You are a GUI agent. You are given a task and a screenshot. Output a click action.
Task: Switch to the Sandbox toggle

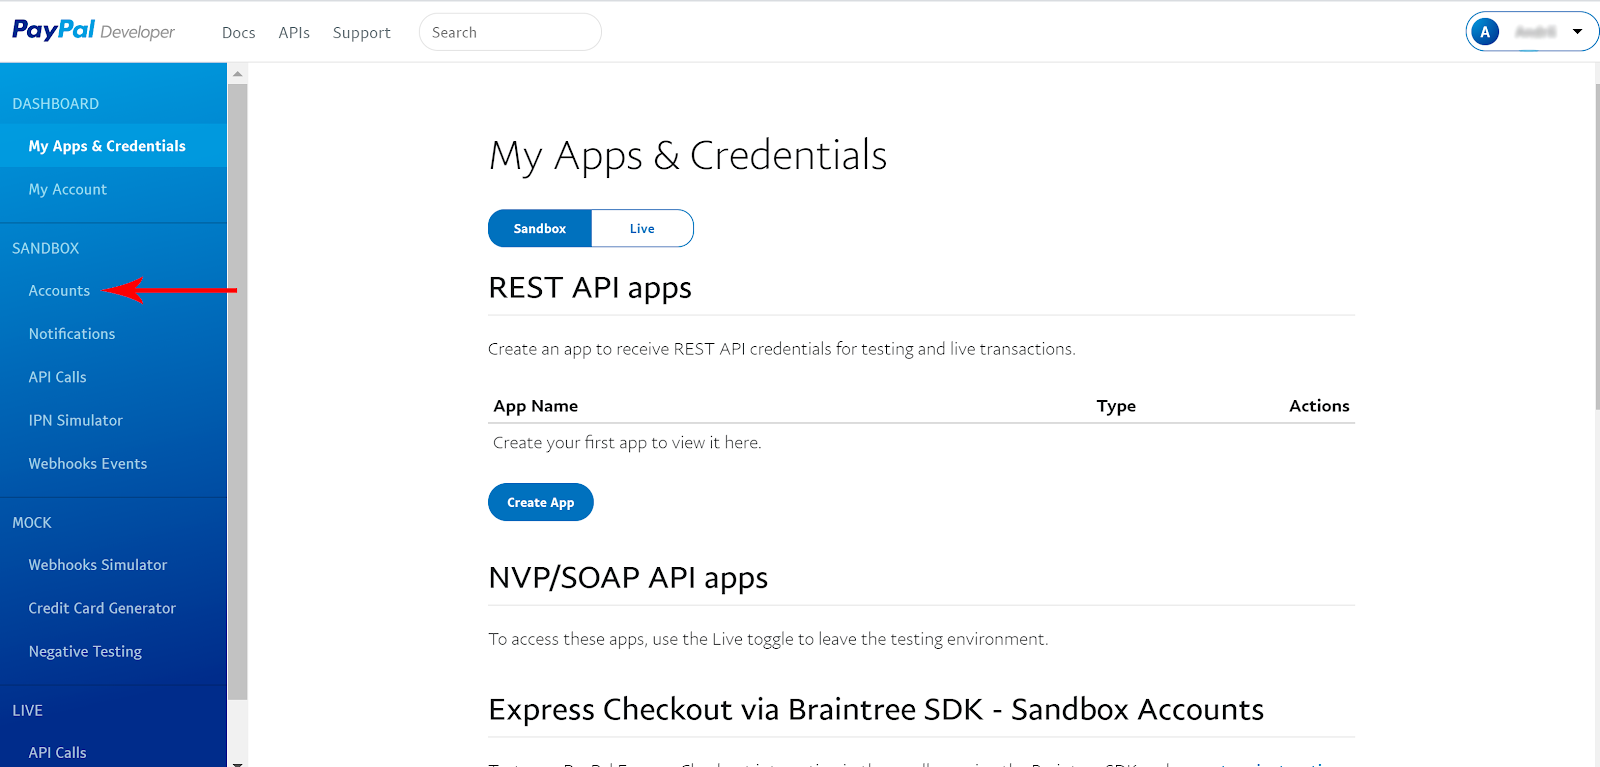[540, 228]
